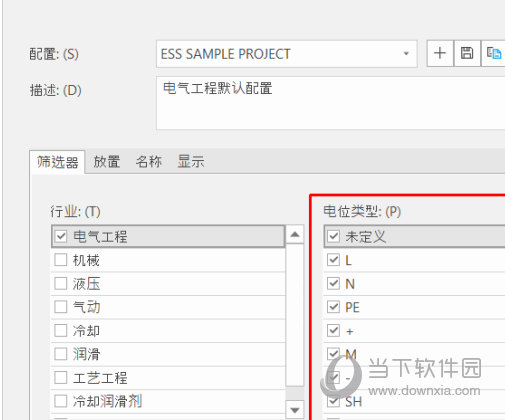
Task: Click the plus icon to add new configuration
Action: coord(440,53)
